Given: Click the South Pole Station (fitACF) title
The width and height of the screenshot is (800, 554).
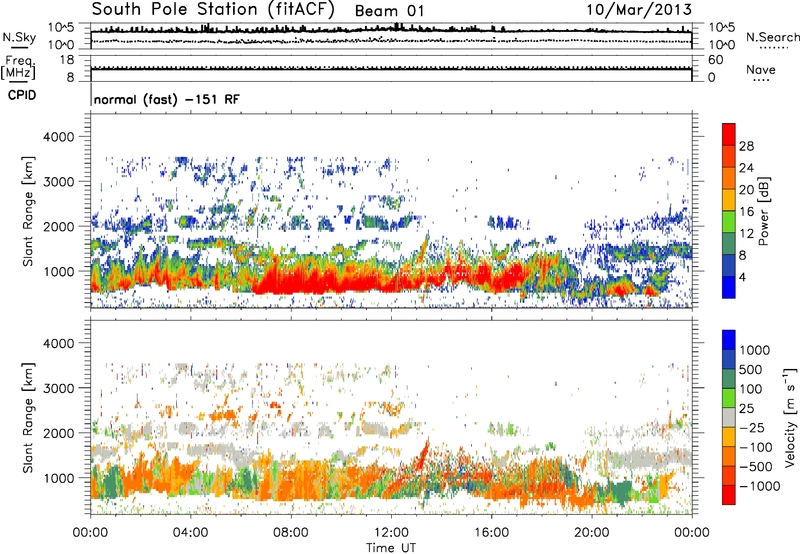Looking at the screenshot, I should [x=213, y=10].
